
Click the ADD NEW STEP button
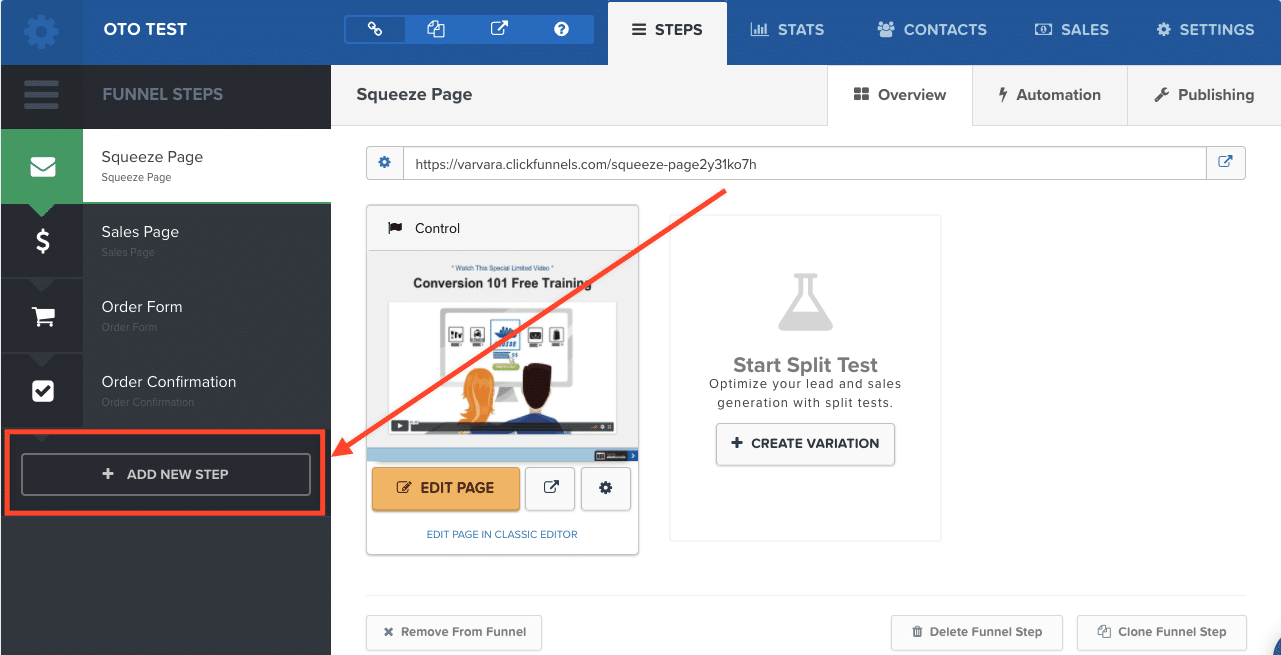[x=166, y=474]
